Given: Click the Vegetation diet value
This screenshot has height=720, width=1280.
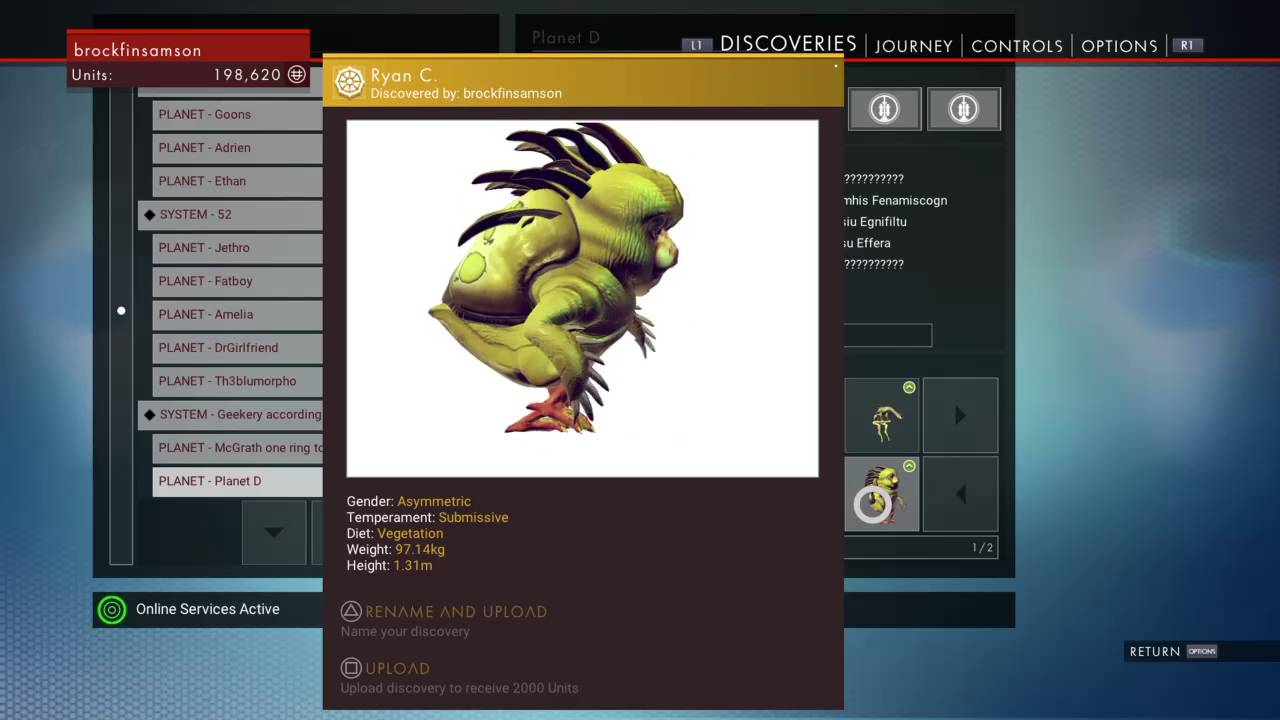Looking at the screenshot, I should [410, 534].
